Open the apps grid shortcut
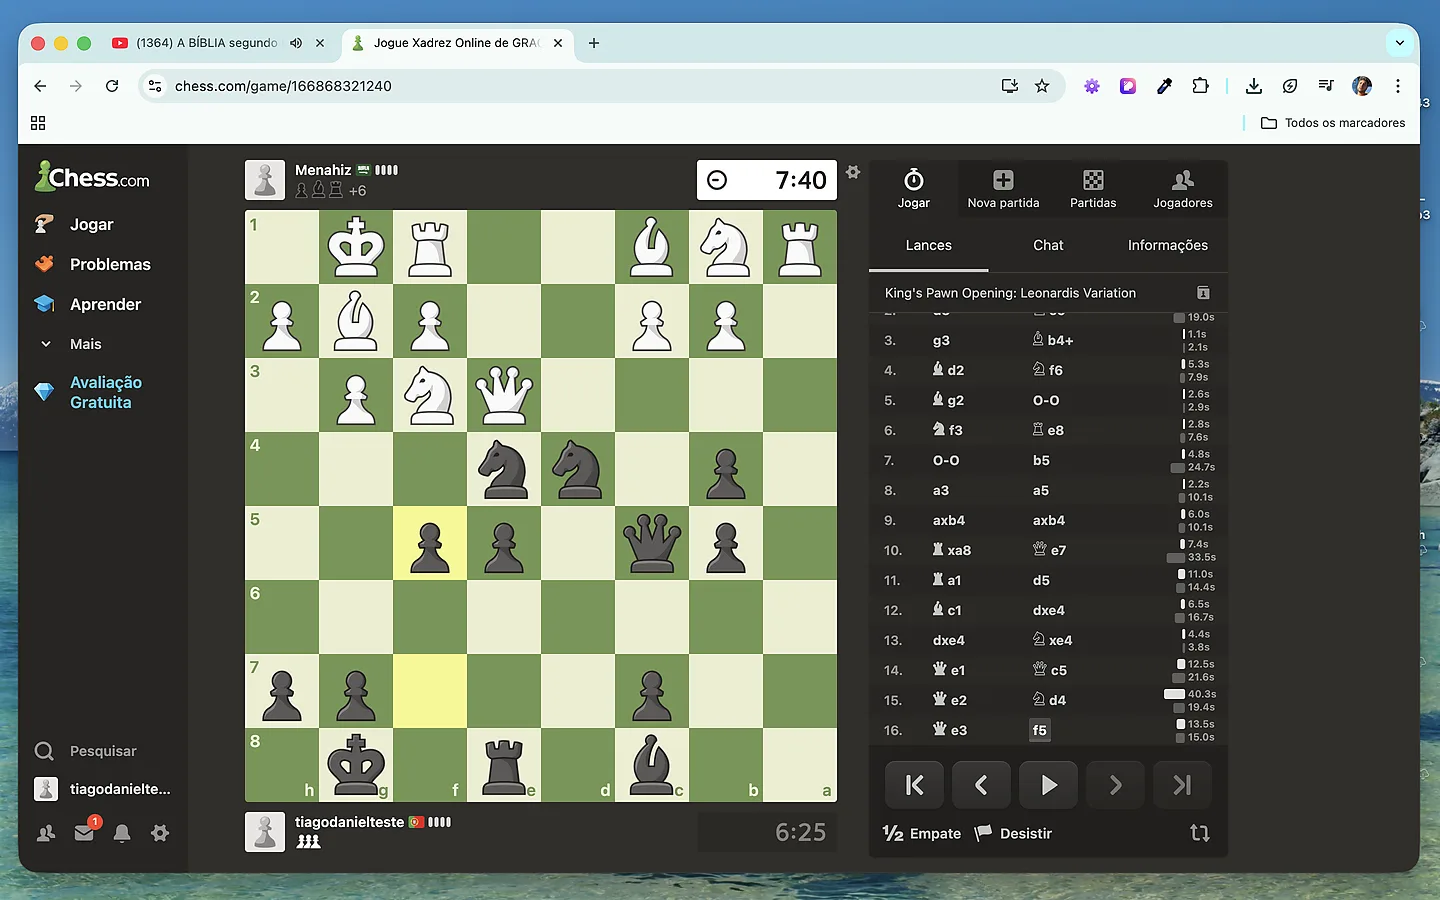The image size is (1440, 900). 38,123
